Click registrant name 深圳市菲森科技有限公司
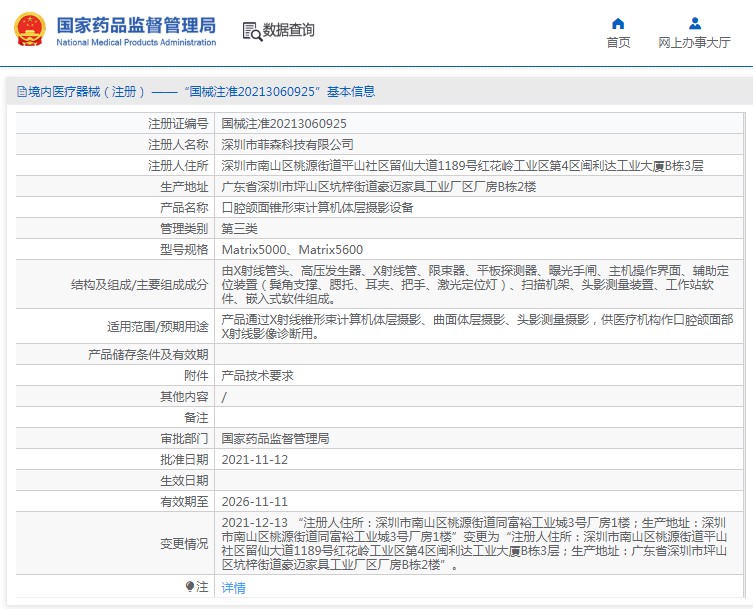The height and width of the screenshot is (609, 753). (287, 145)
